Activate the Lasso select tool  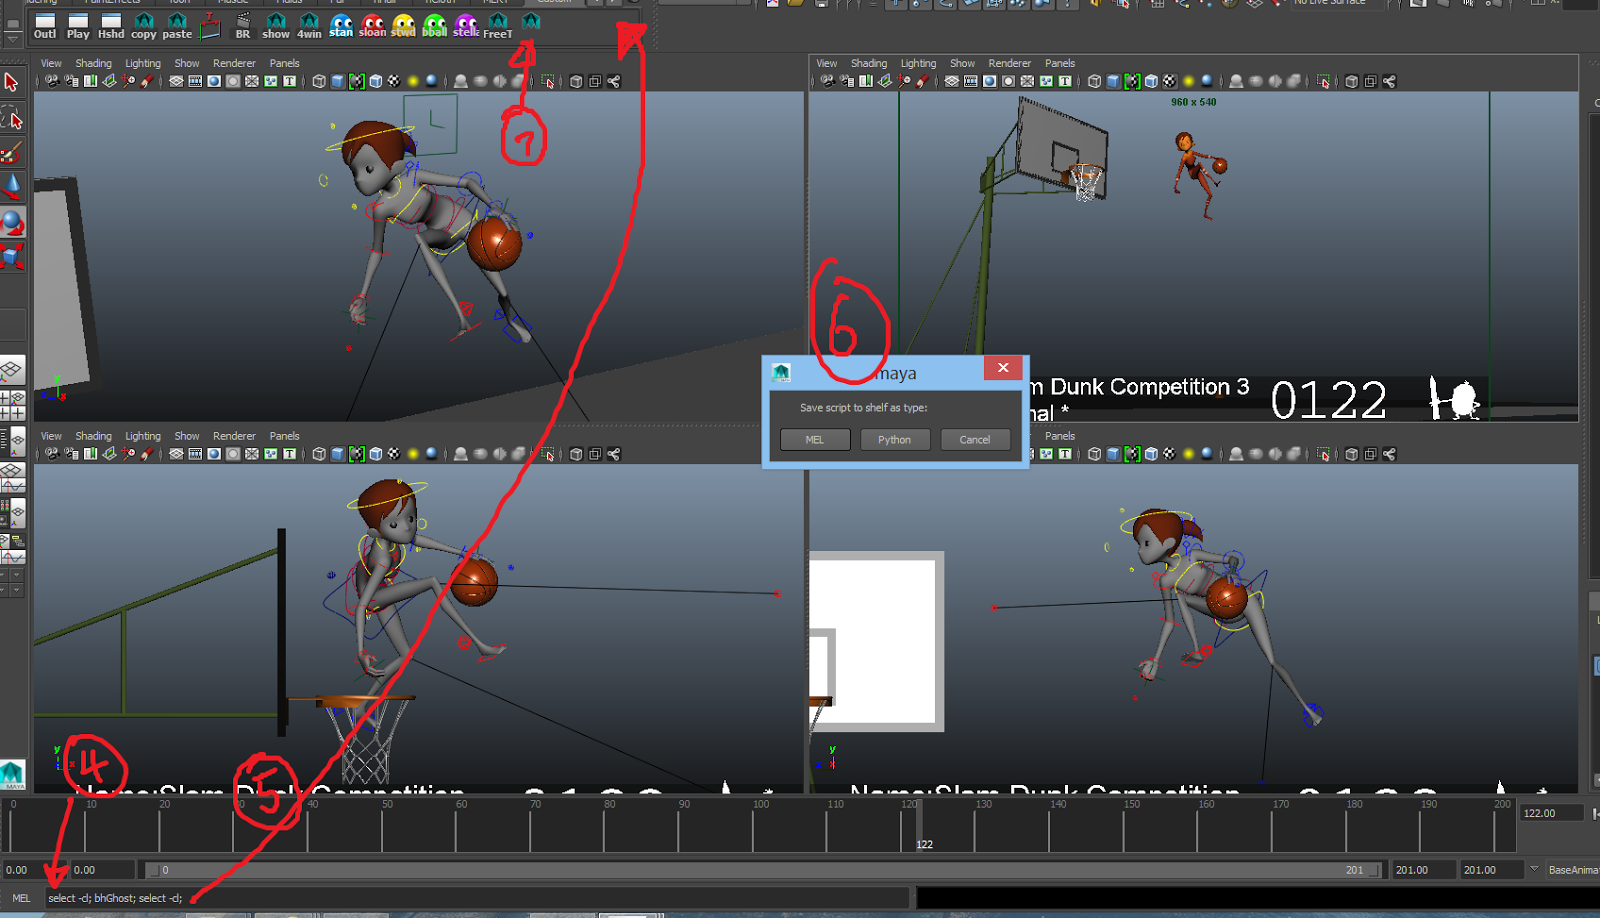[x=12, y=119]
